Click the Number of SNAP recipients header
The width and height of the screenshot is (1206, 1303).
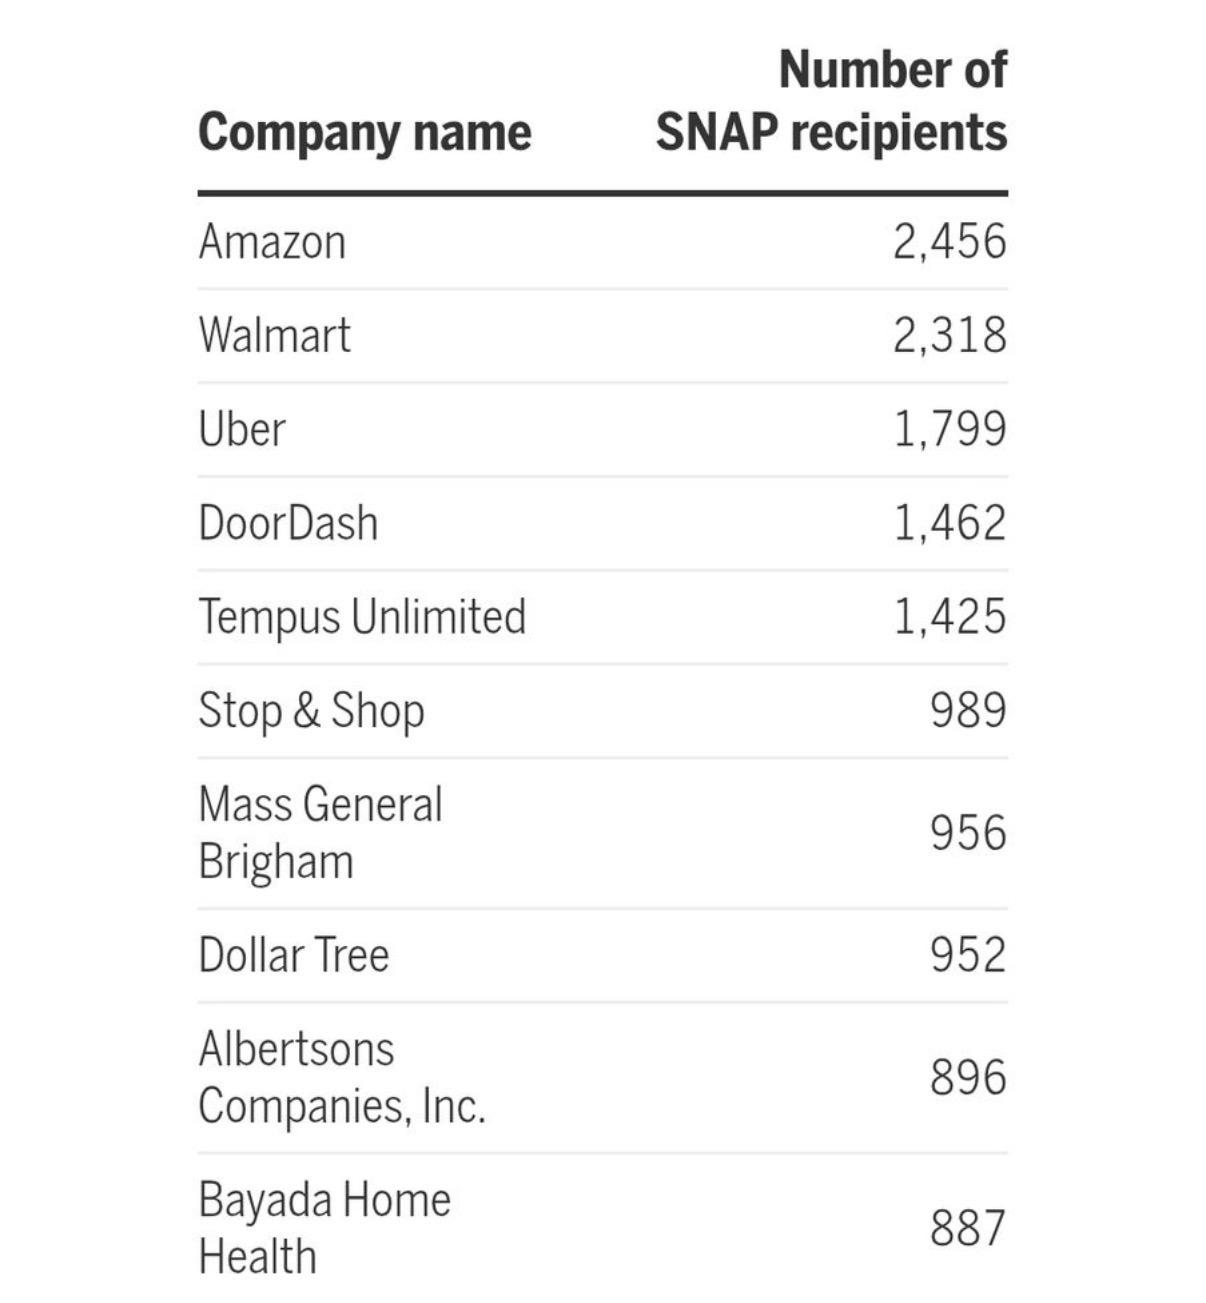[831, 101]
